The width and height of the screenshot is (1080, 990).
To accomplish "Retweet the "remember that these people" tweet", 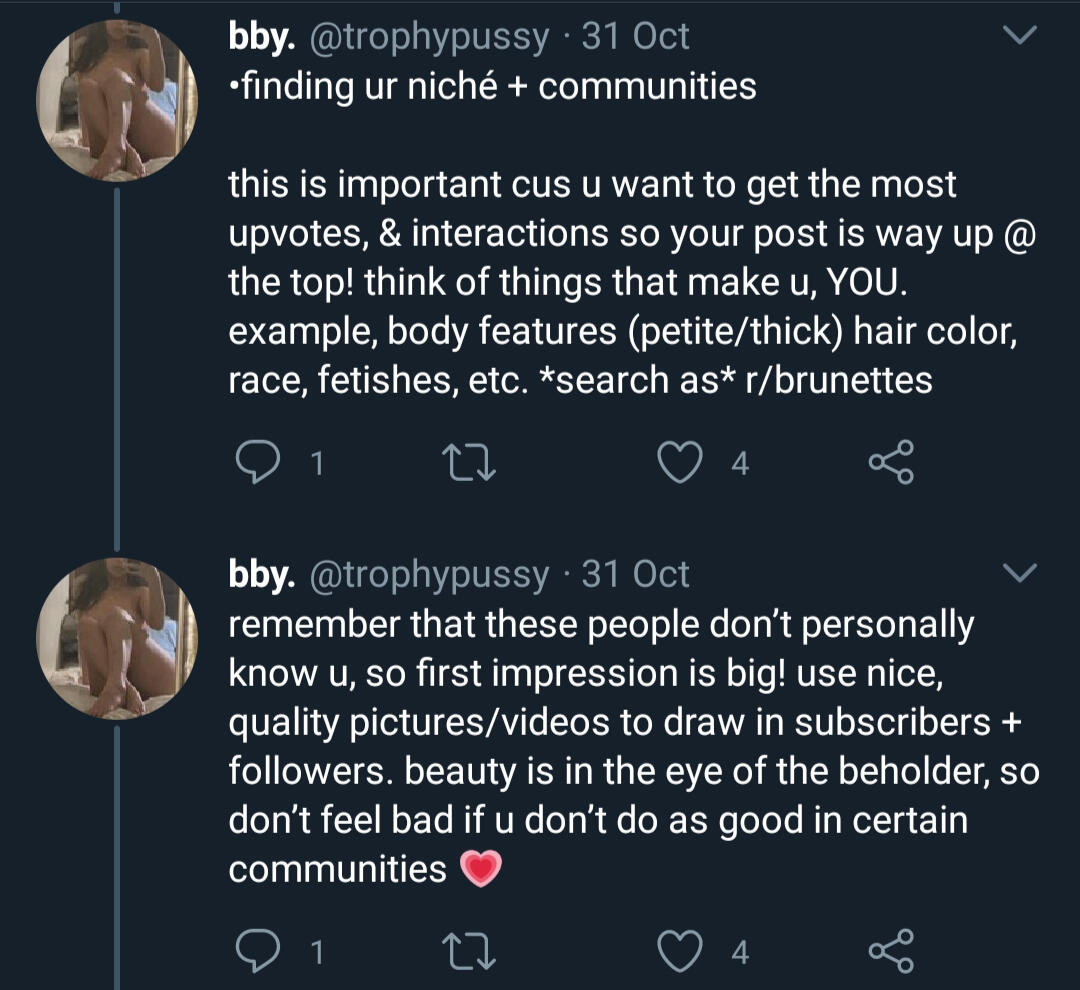I will click(x=466, y=952).
